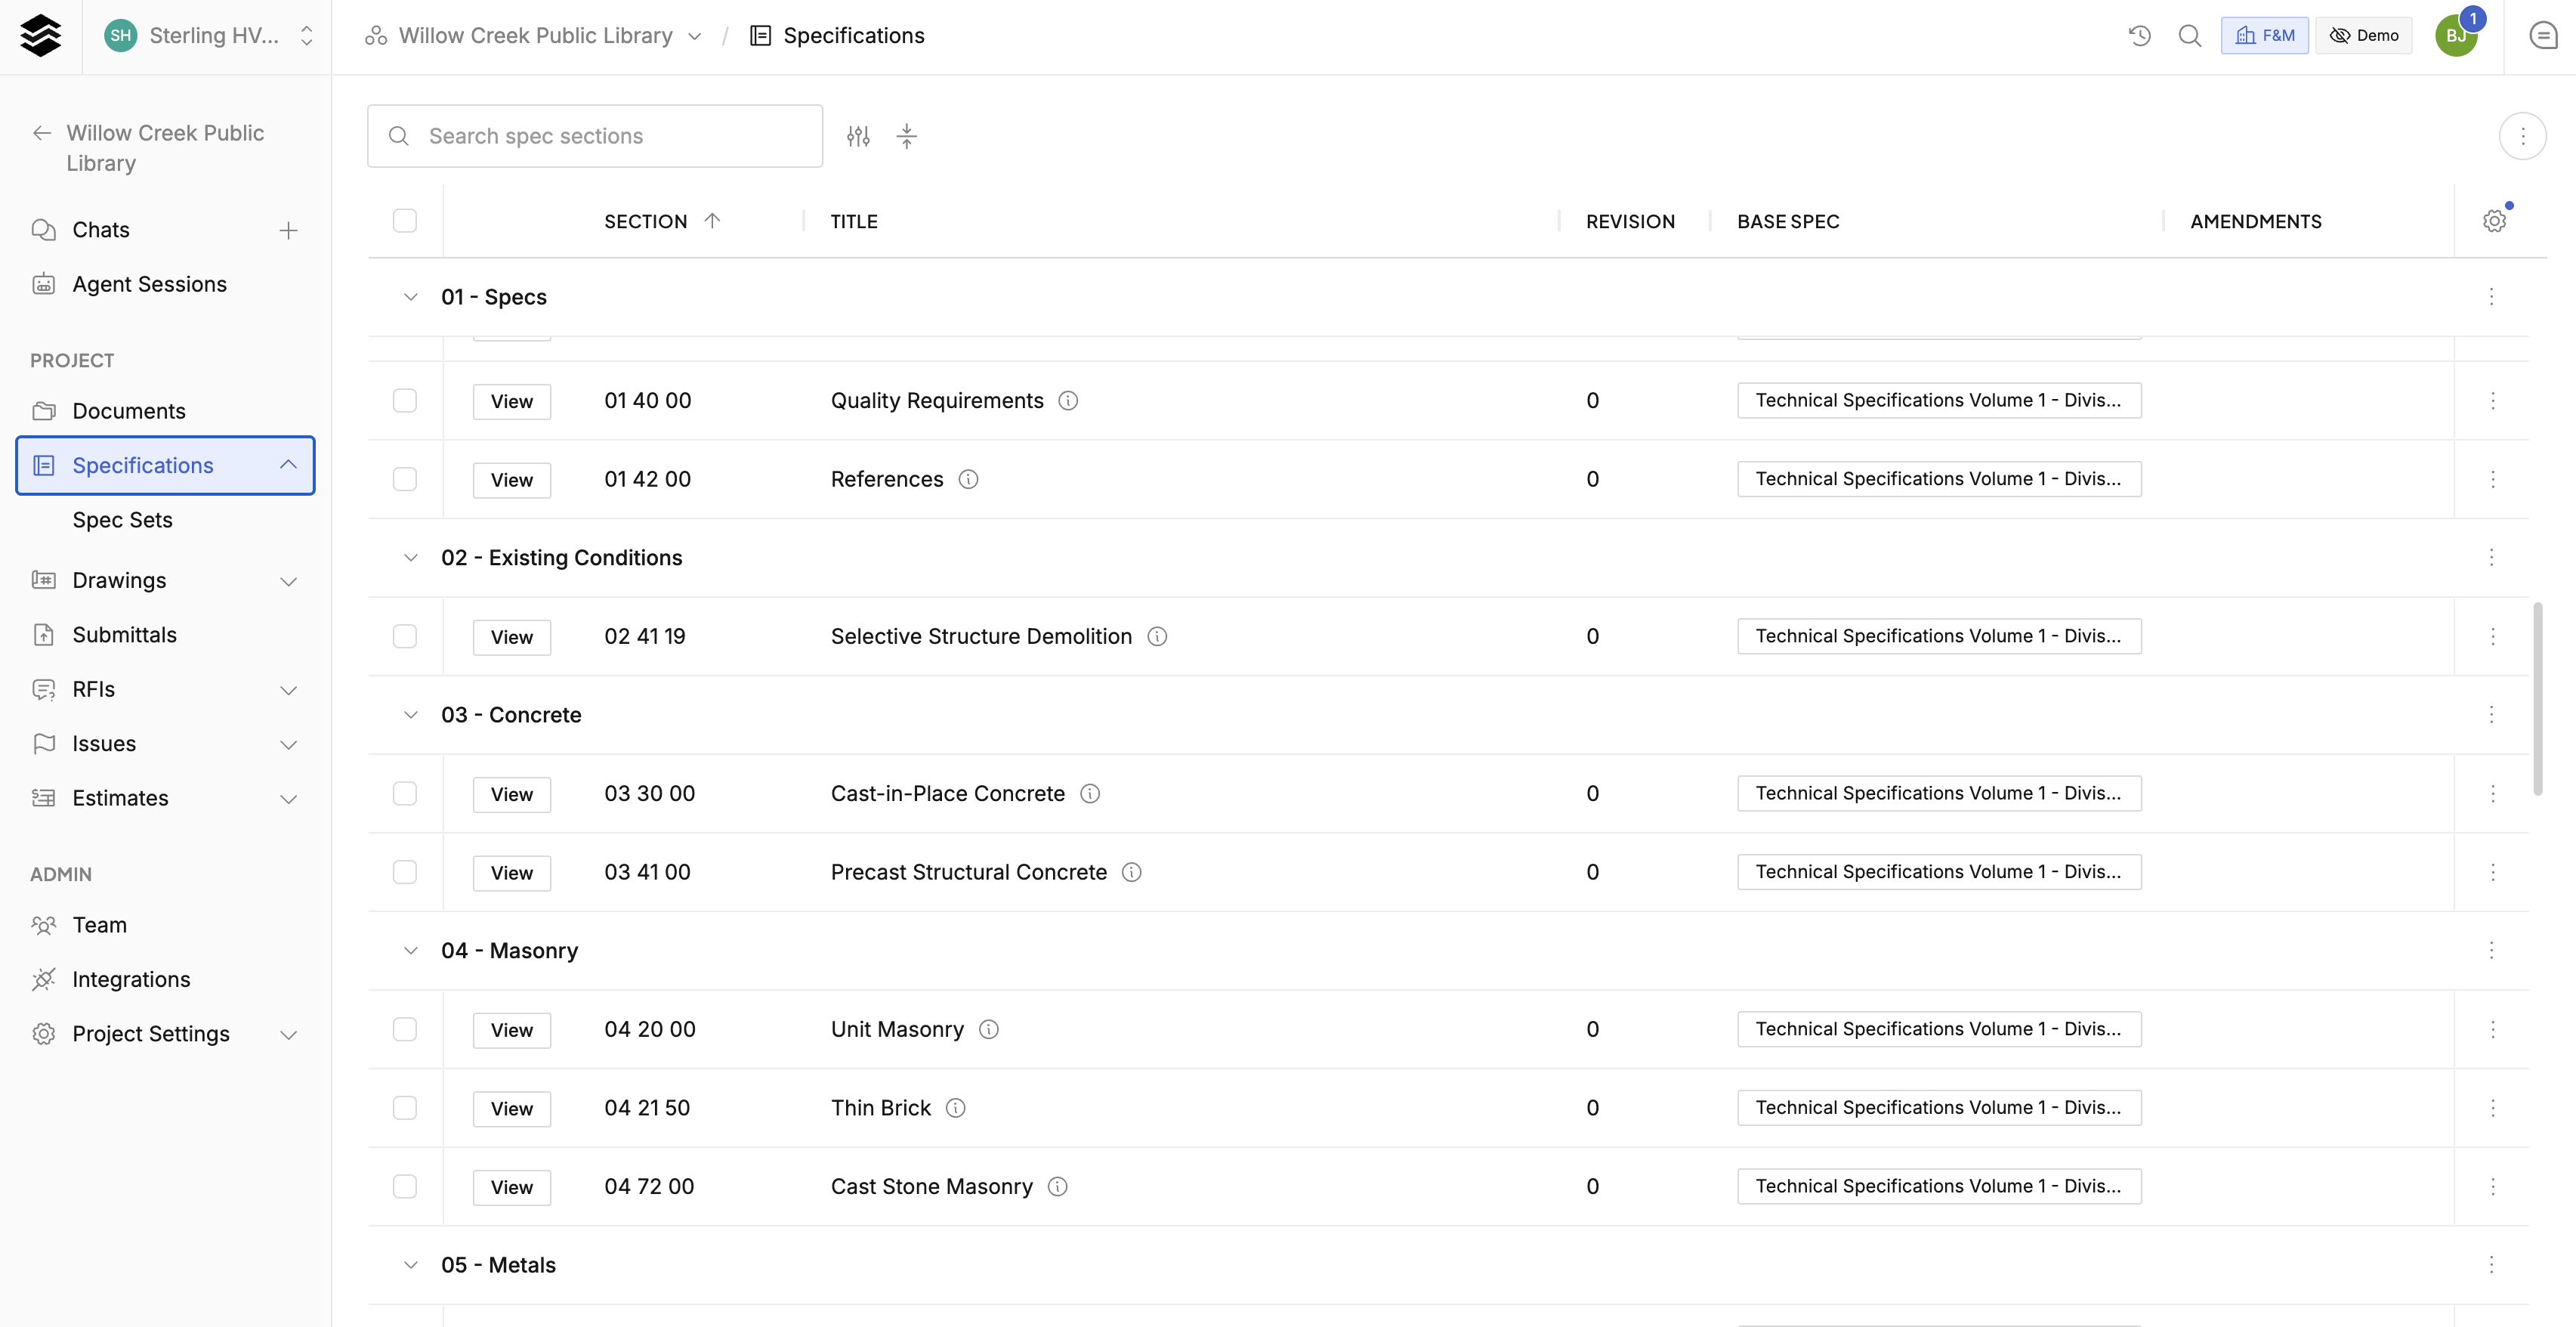Collapse the 05 - Metals group
2576x1327 pixels.
click(x=410, y=1265)
